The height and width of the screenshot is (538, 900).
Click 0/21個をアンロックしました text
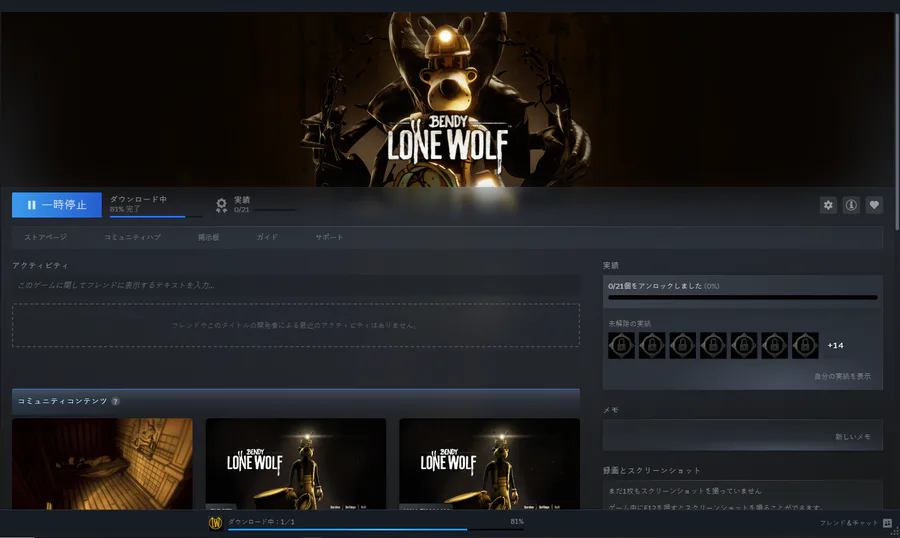(655, 286)
